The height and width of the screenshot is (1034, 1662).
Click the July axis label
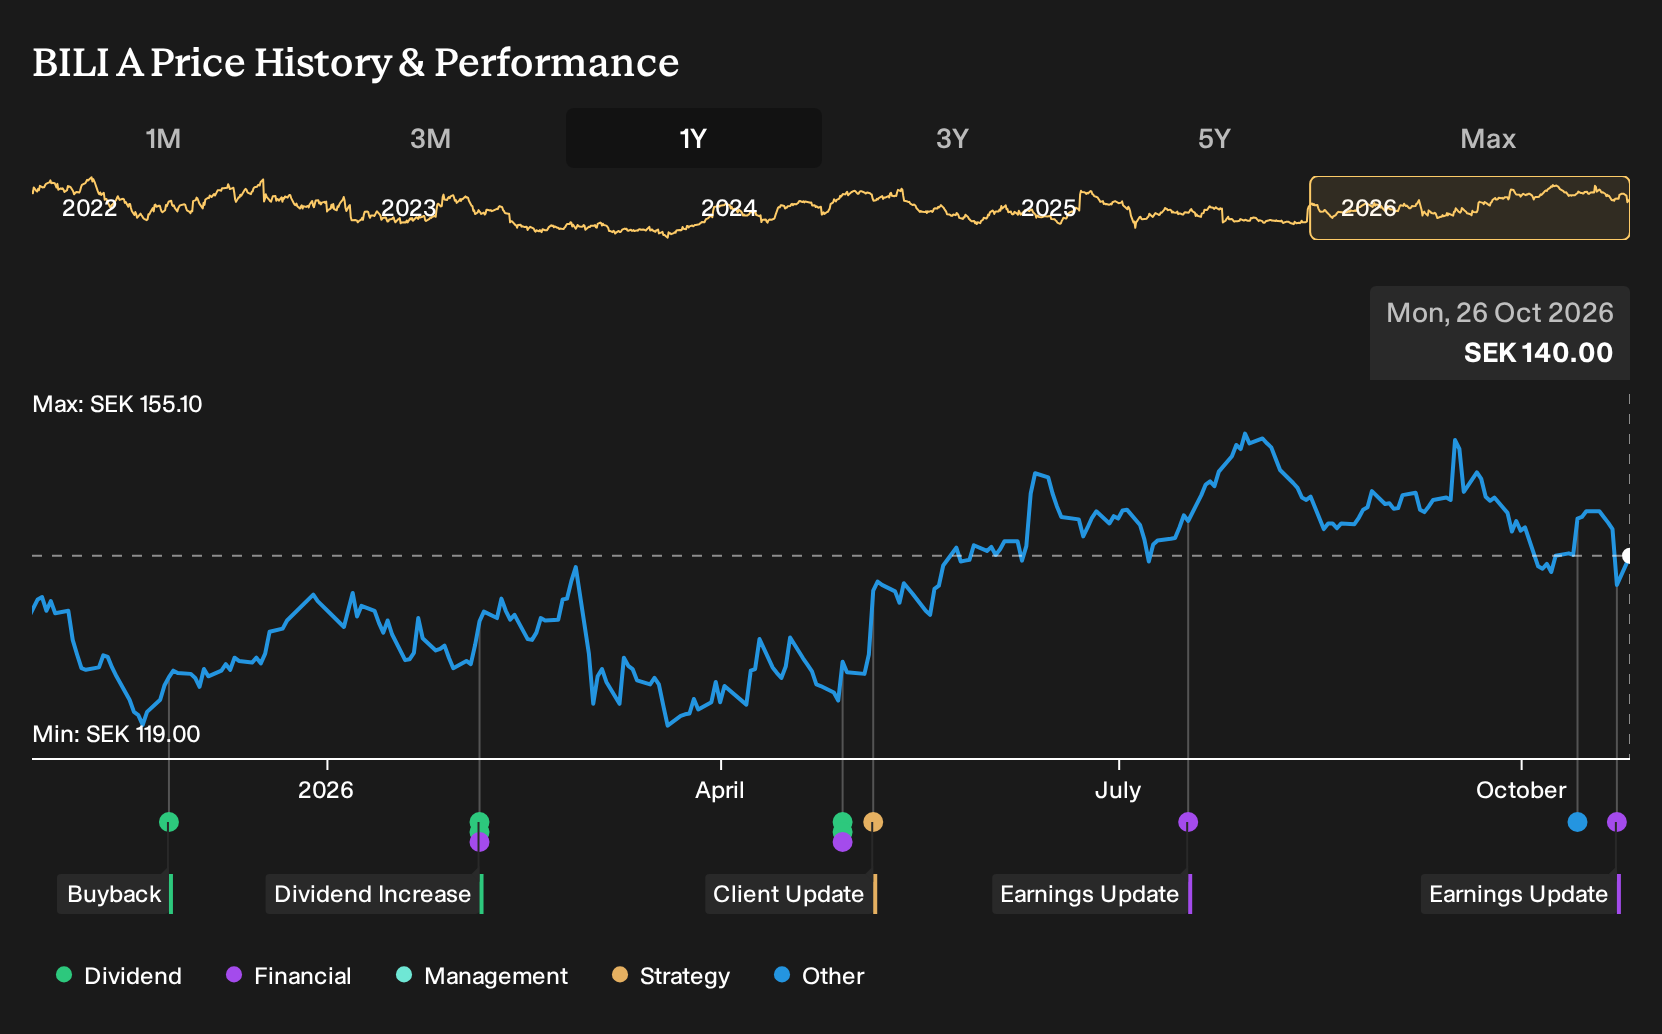tap(1118, 790)
